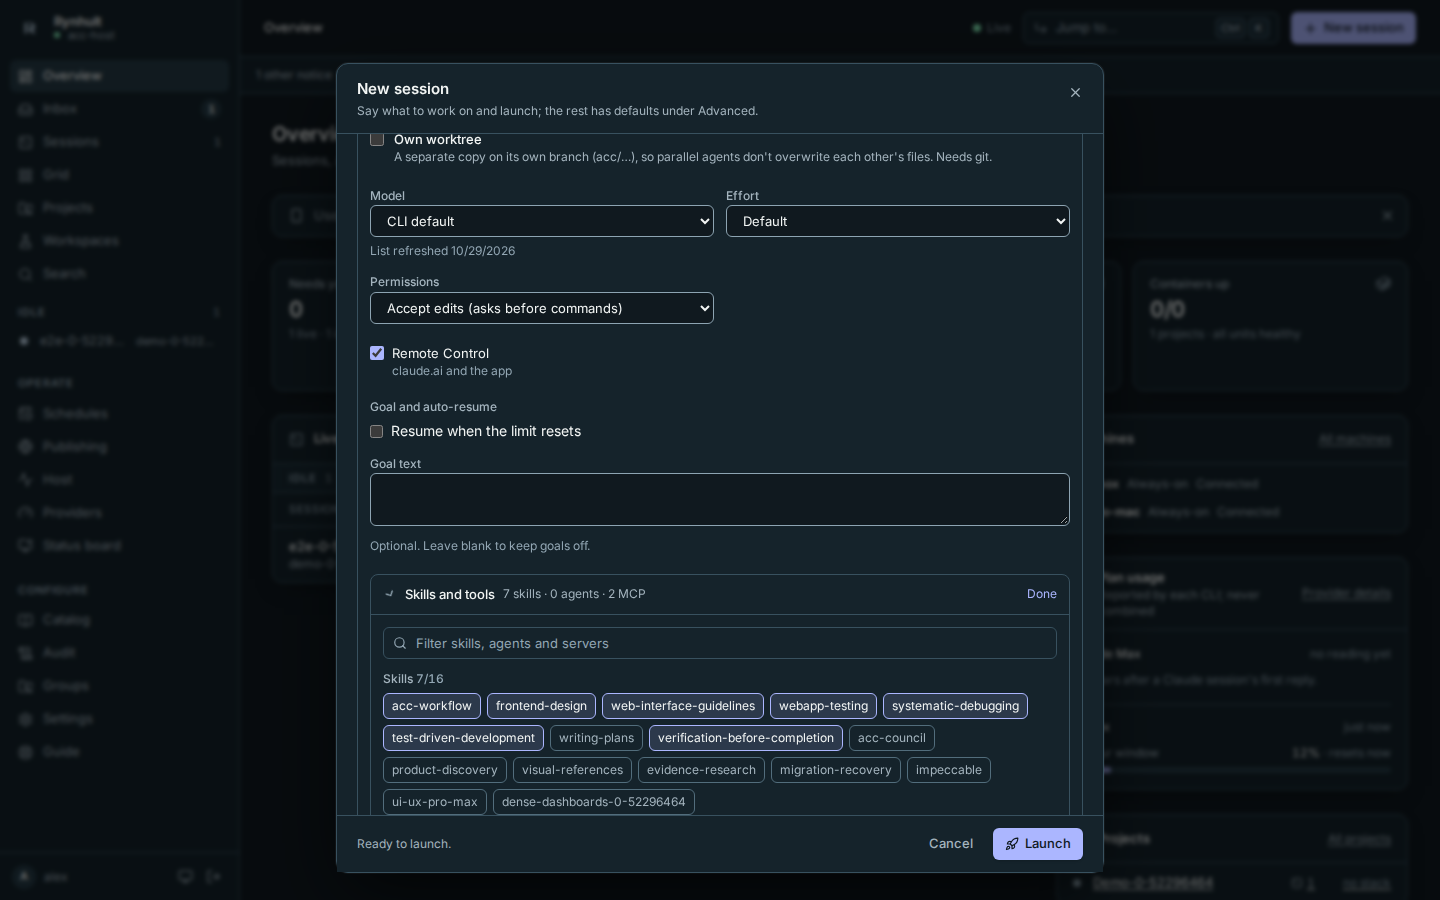
Task: Select the impeccable skill chip
Action: click(949, 770)
